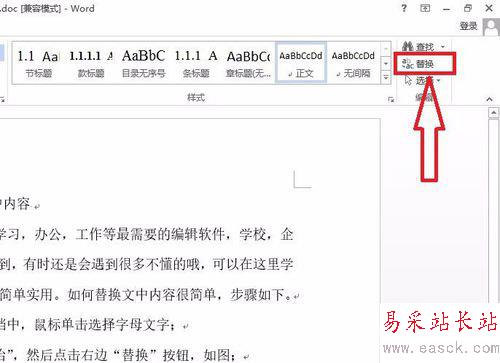Open Ribbon Display Options icon
The height and width of the screenshot is (363, 500).
click(x=425, y=8)
